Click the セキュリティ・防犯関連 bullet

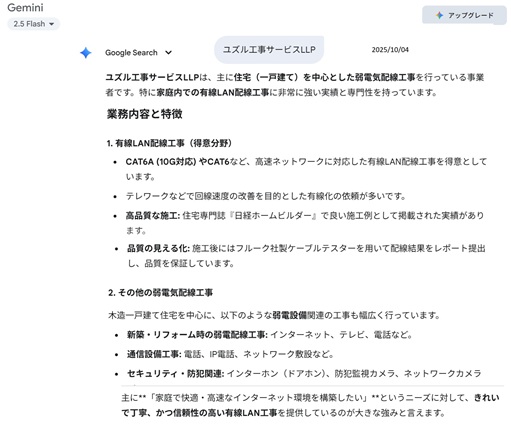pyautogui.click(x=304, y=374)
